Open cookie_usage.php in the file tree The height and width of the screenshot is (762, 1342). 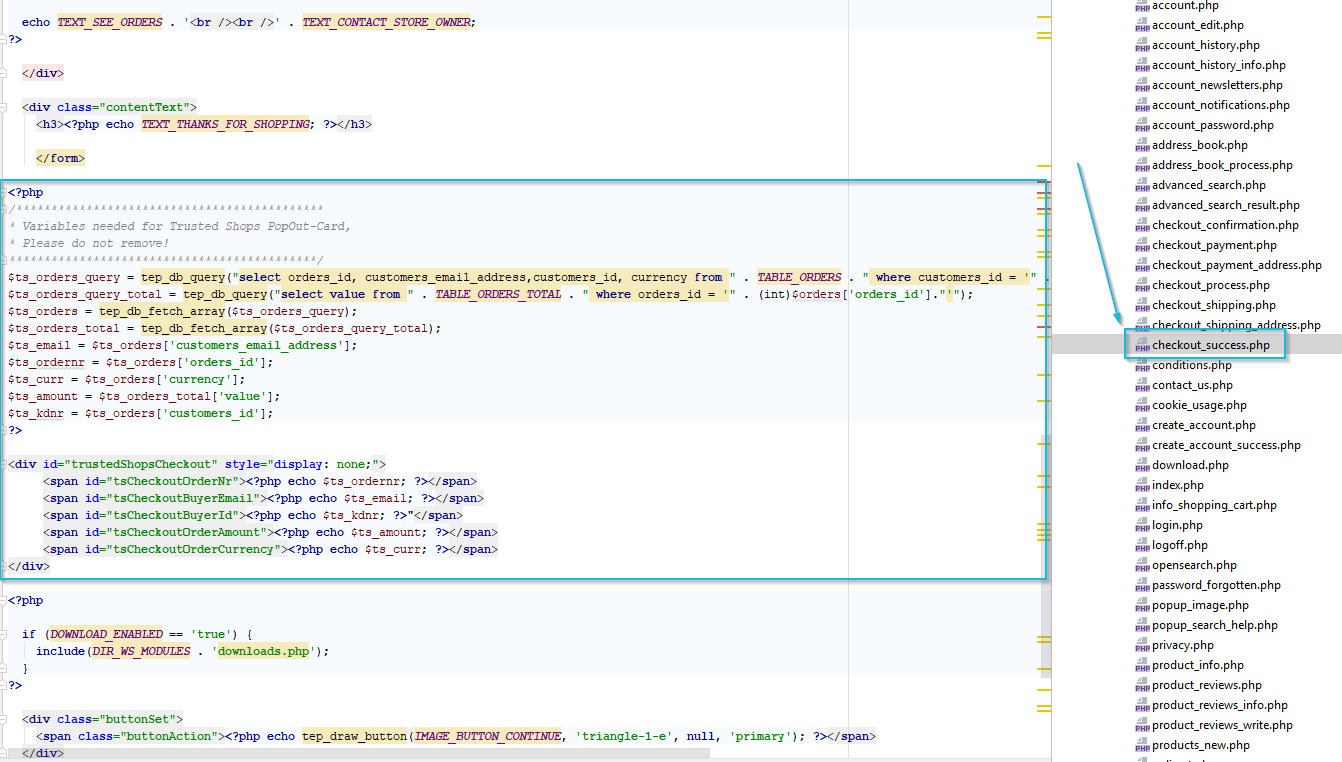coord(1199,405)
